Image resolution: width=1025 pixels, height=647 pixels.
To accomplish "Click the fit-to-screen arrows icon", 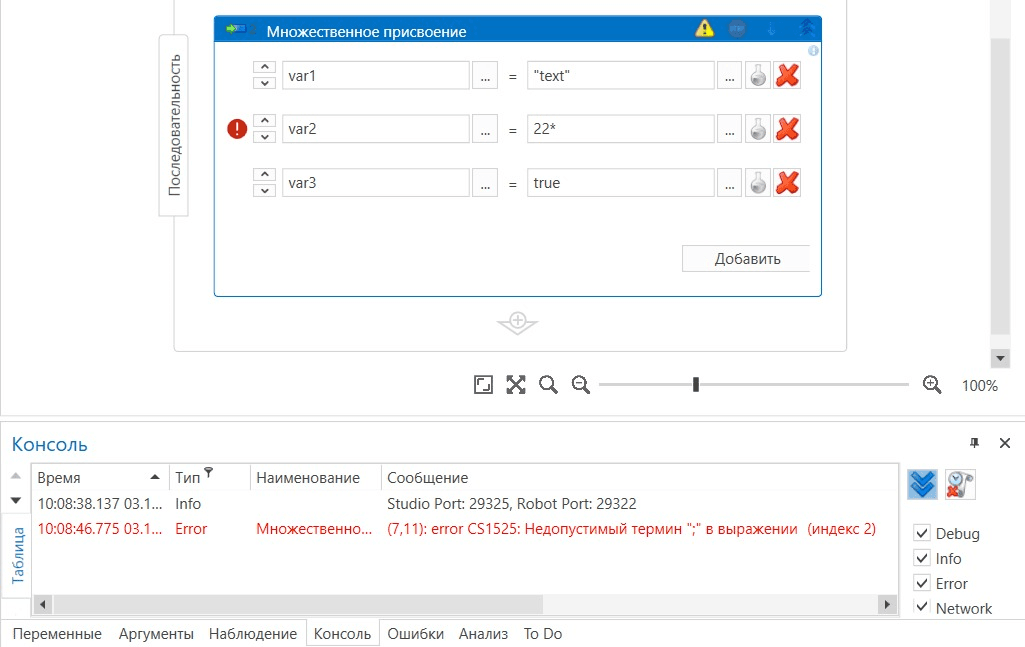I will tap(516, 385).
